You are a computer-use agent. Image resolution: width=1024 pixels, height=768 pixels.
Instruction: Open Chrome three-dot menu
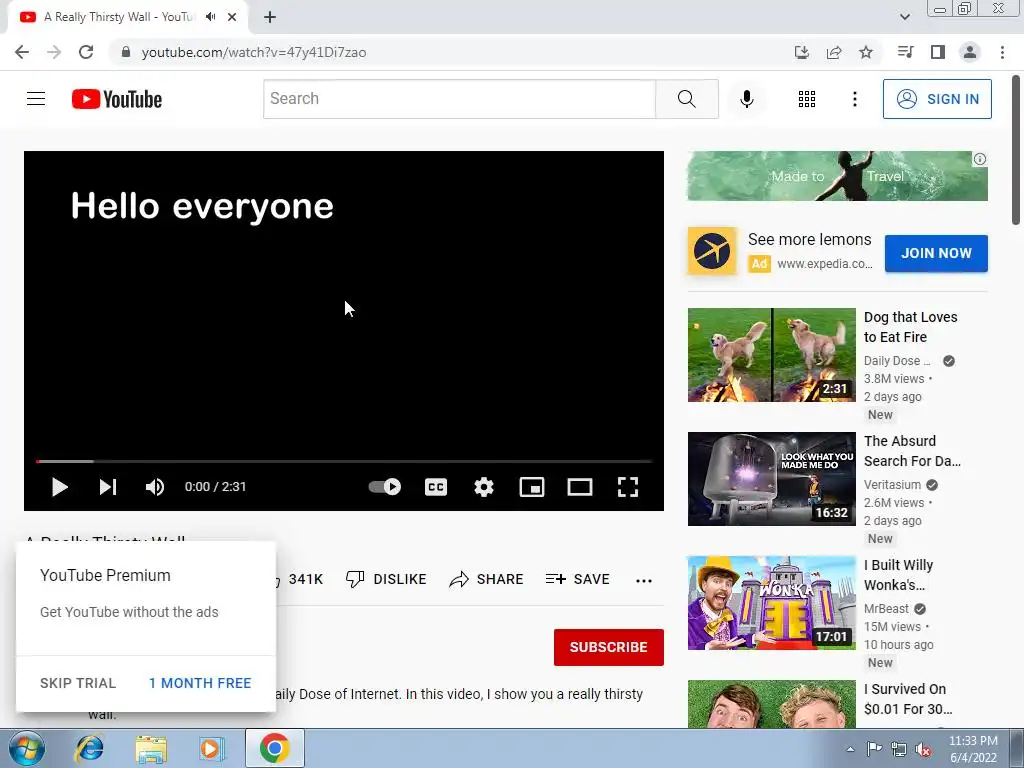[1002, 52]
